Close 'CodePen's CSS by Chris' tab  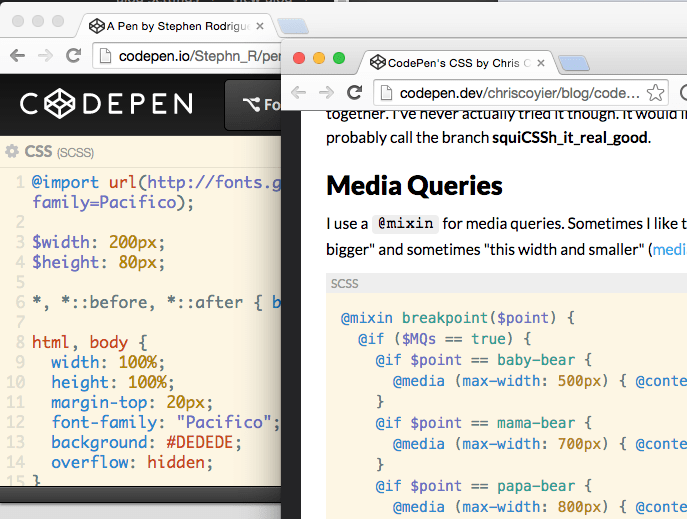tap(541, 63)
